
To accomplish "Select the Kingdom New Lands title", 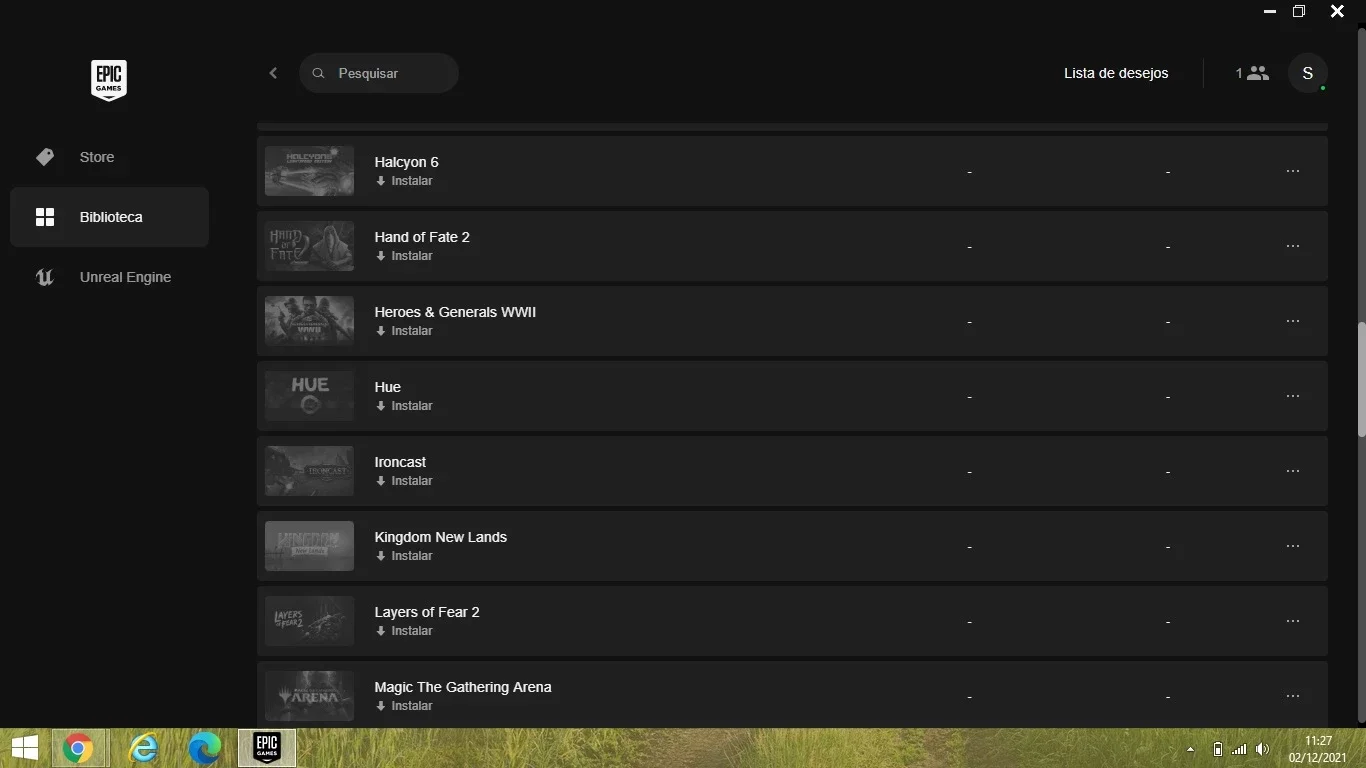I will tap(440, 537).
